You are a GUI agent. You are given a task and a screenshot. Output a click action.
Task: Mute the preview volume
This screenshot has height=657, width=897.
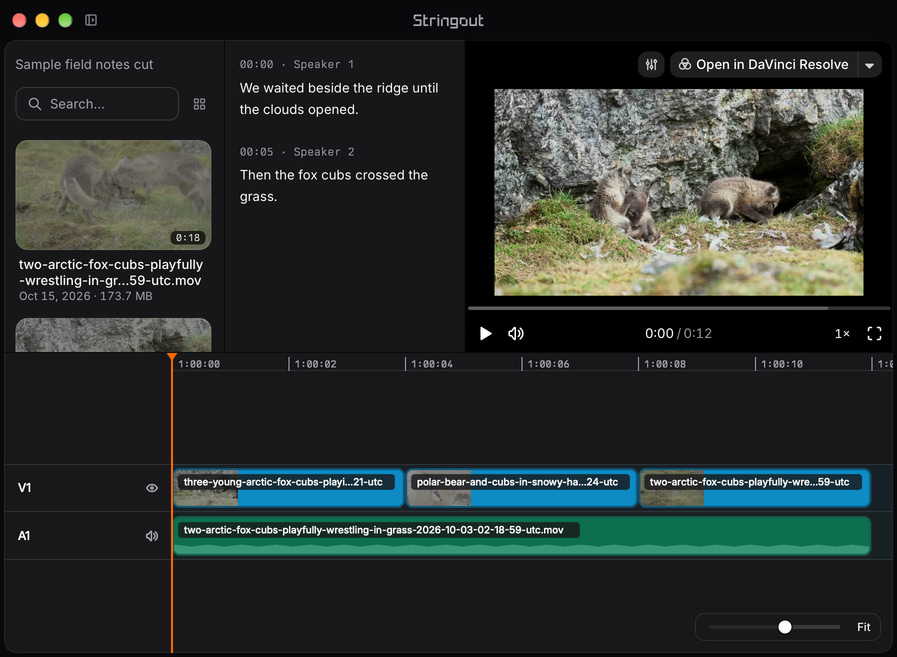(515, 334)
